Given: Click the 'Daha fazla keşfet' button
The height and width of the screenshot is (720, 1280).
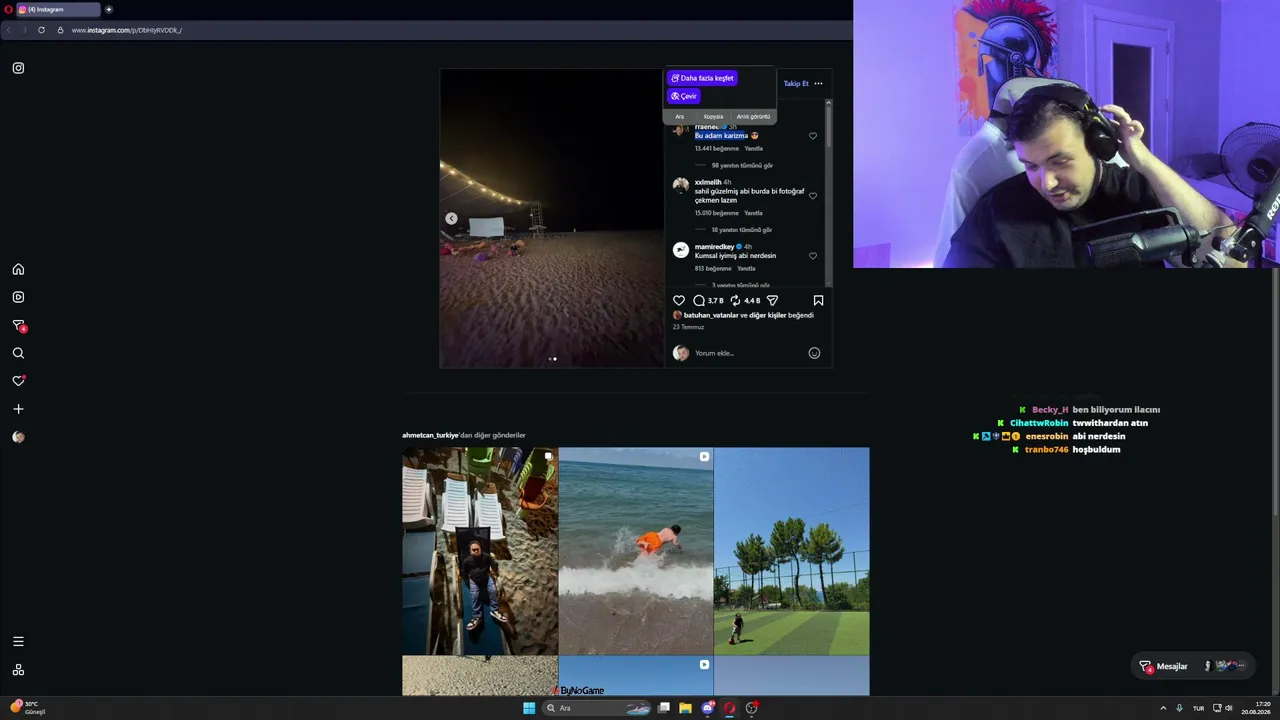Looking at the screenshot, I should [702, 78].
